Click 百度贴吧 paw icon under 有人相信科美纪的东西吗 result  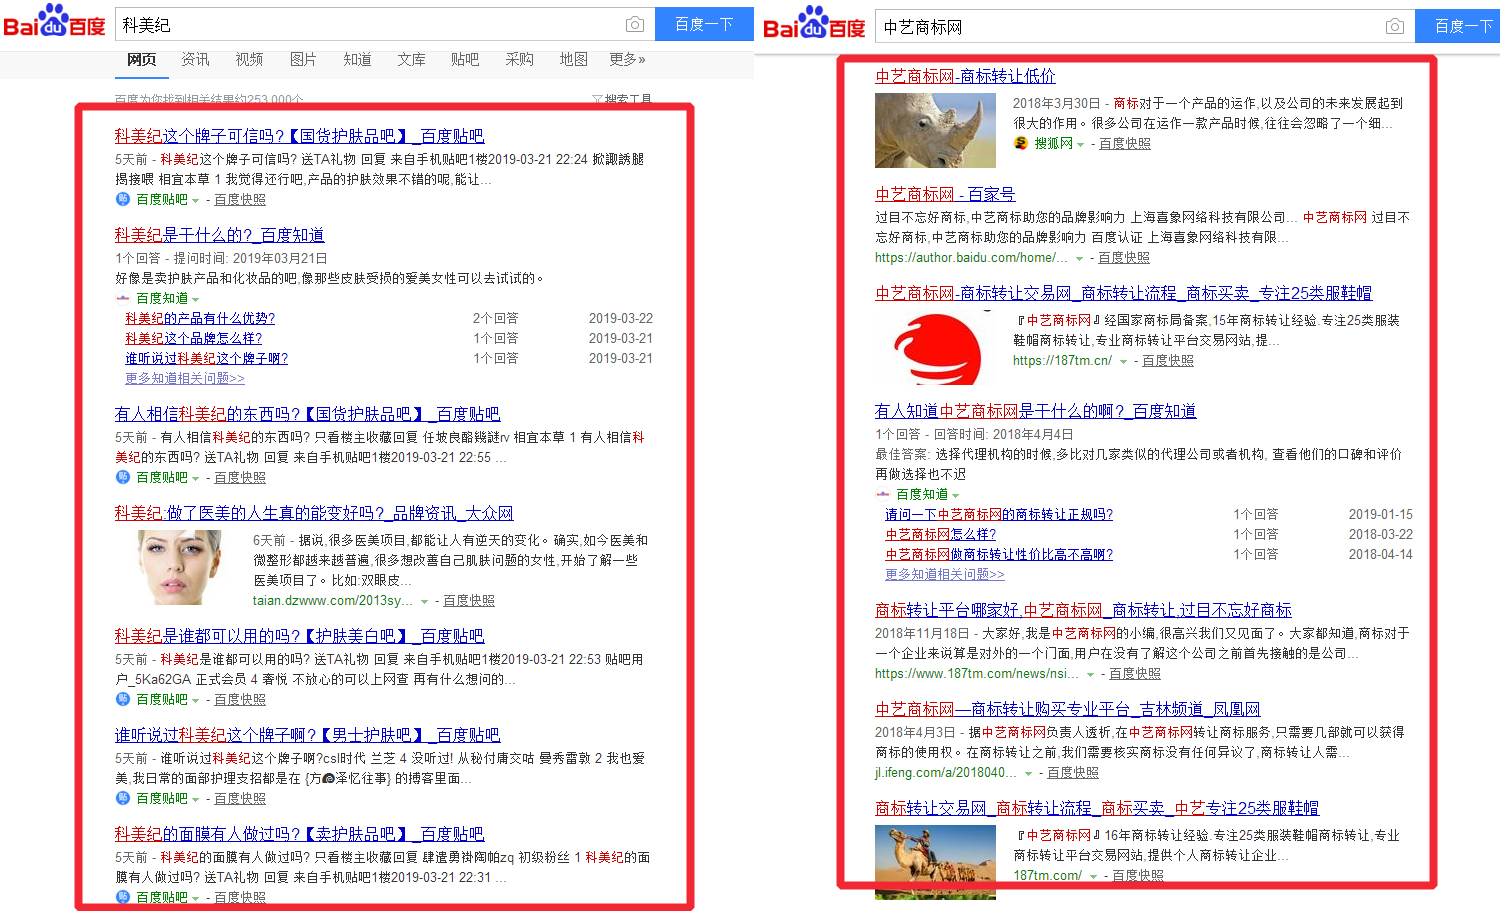(x=122, y=477)
